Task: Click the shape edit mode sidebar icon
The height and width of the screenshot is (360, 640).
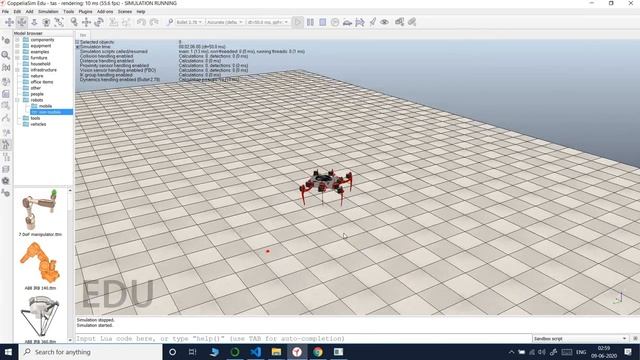Action: pyautogui.click(x=6, y=106)
